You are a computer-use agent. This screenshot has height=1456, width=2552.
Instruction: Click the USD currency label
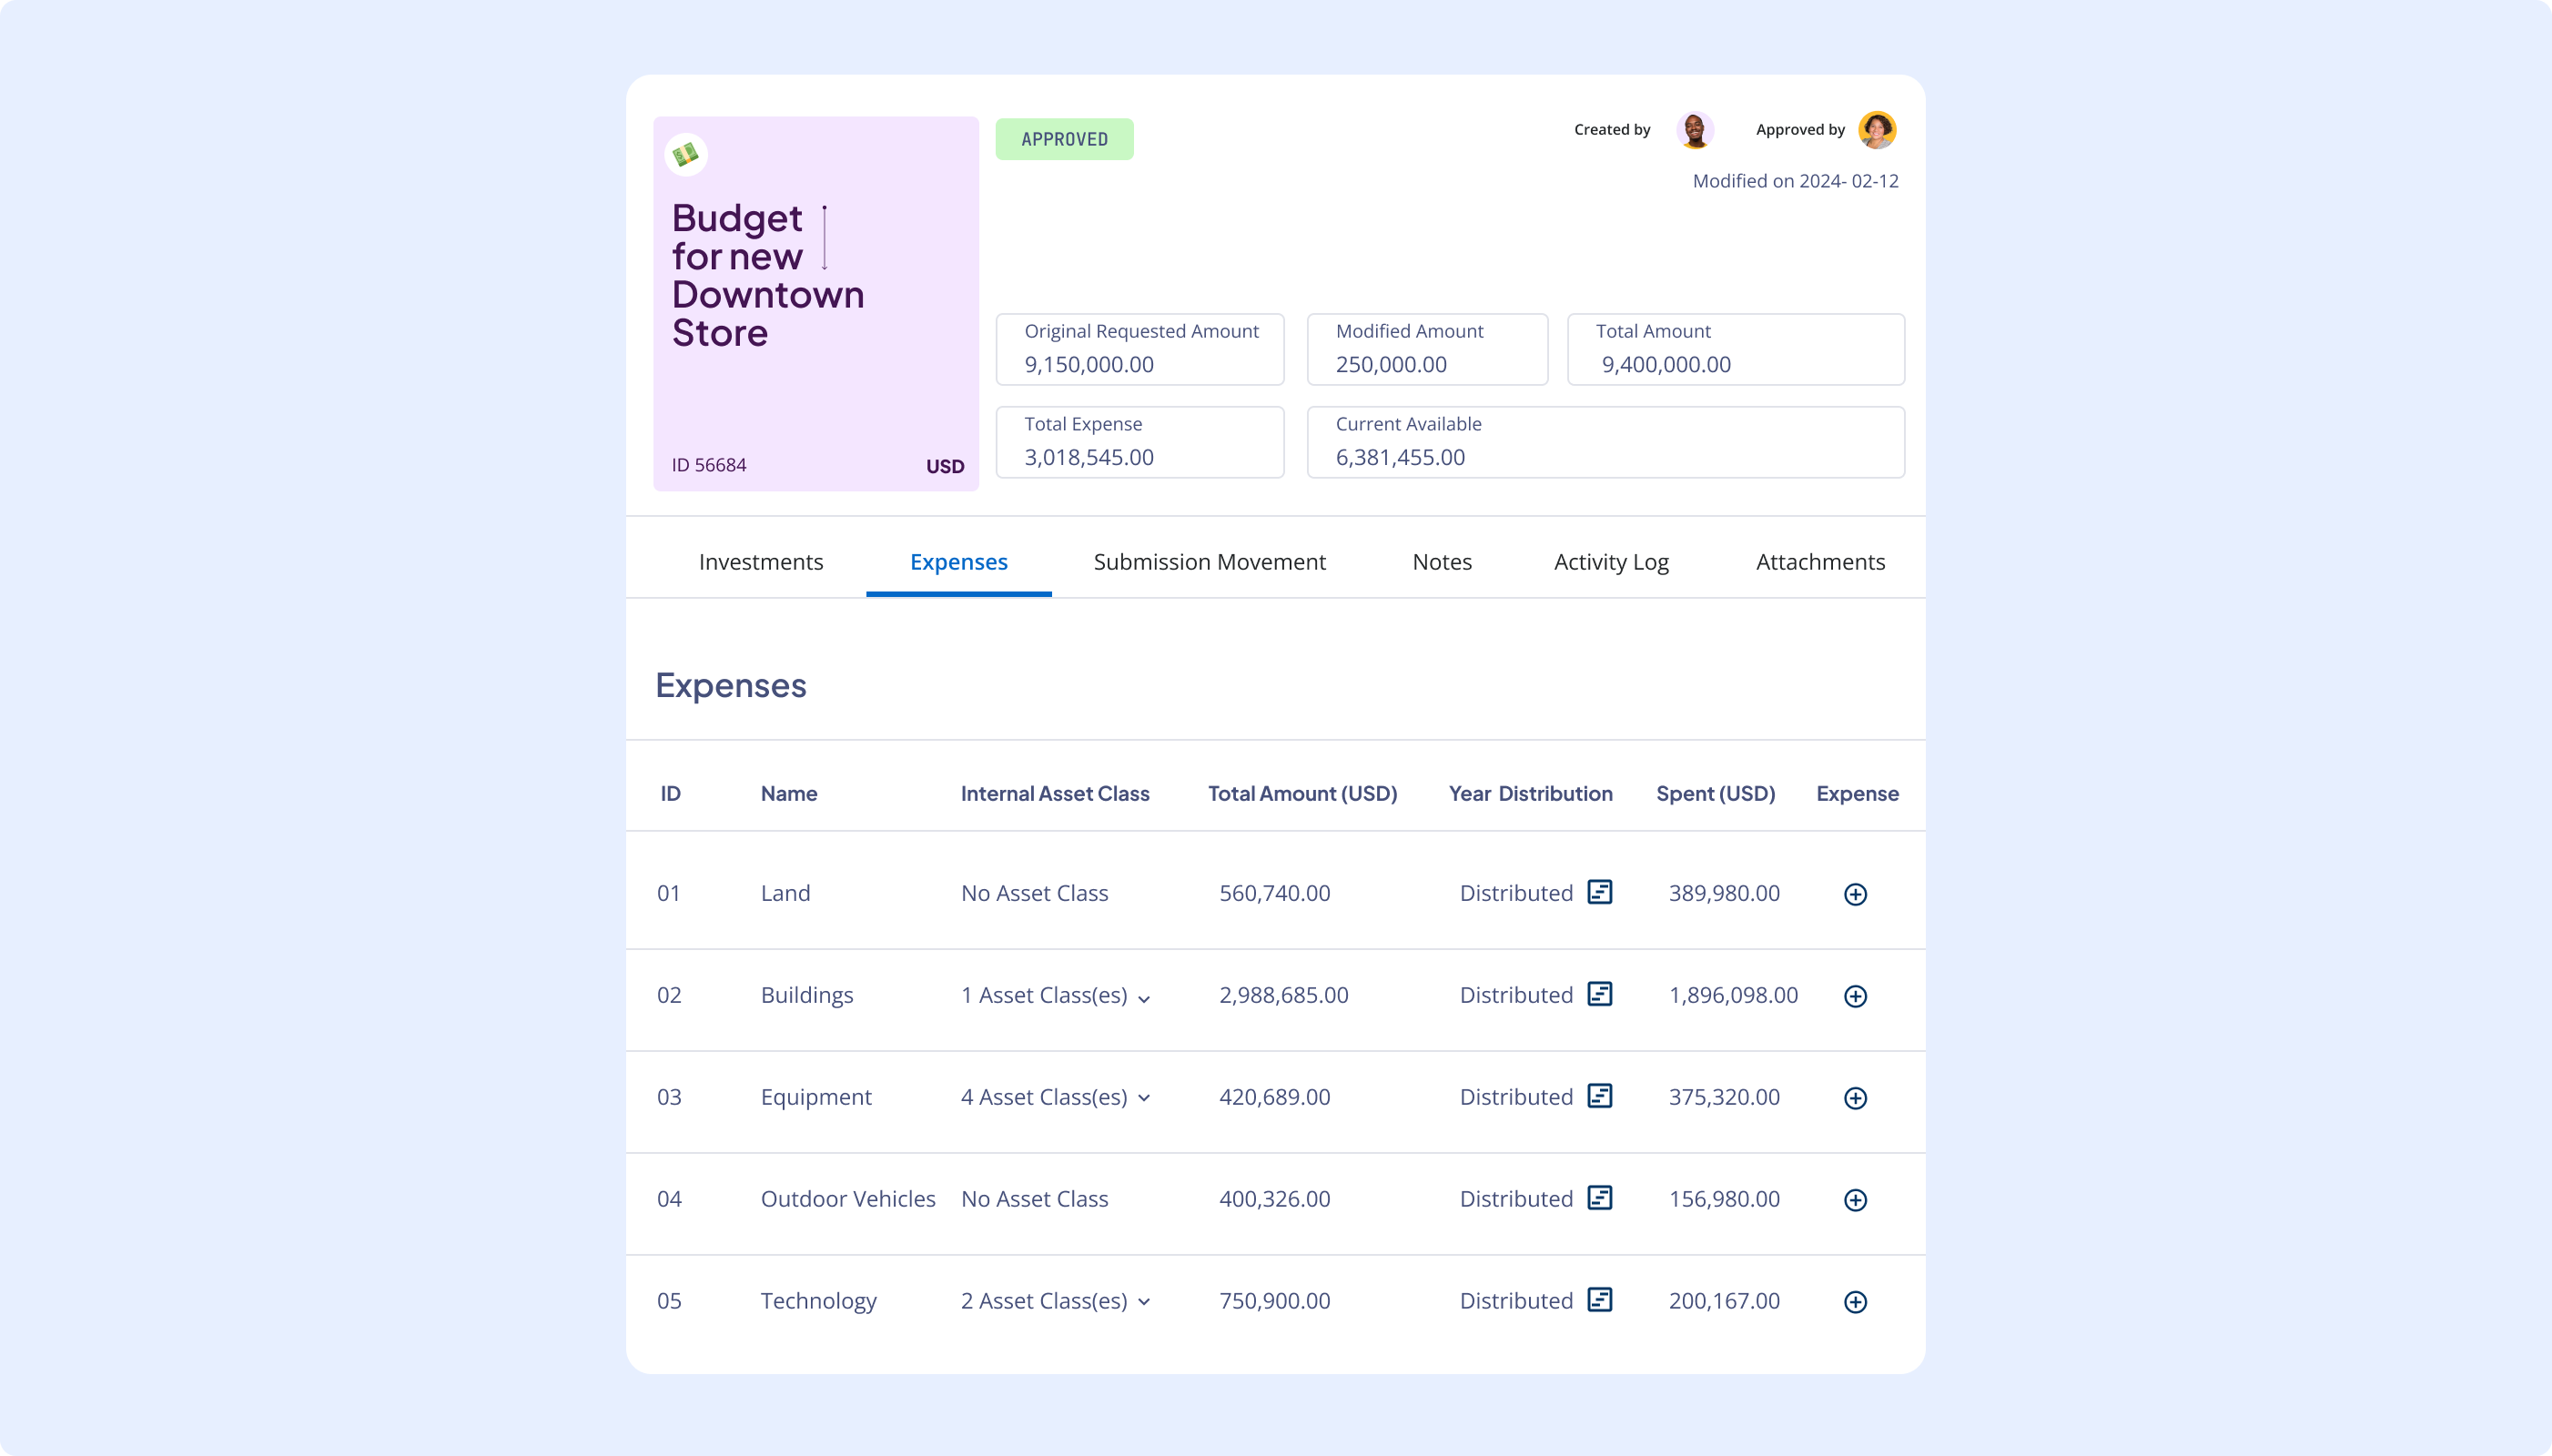pyautogui.click(x=945, y=467)
